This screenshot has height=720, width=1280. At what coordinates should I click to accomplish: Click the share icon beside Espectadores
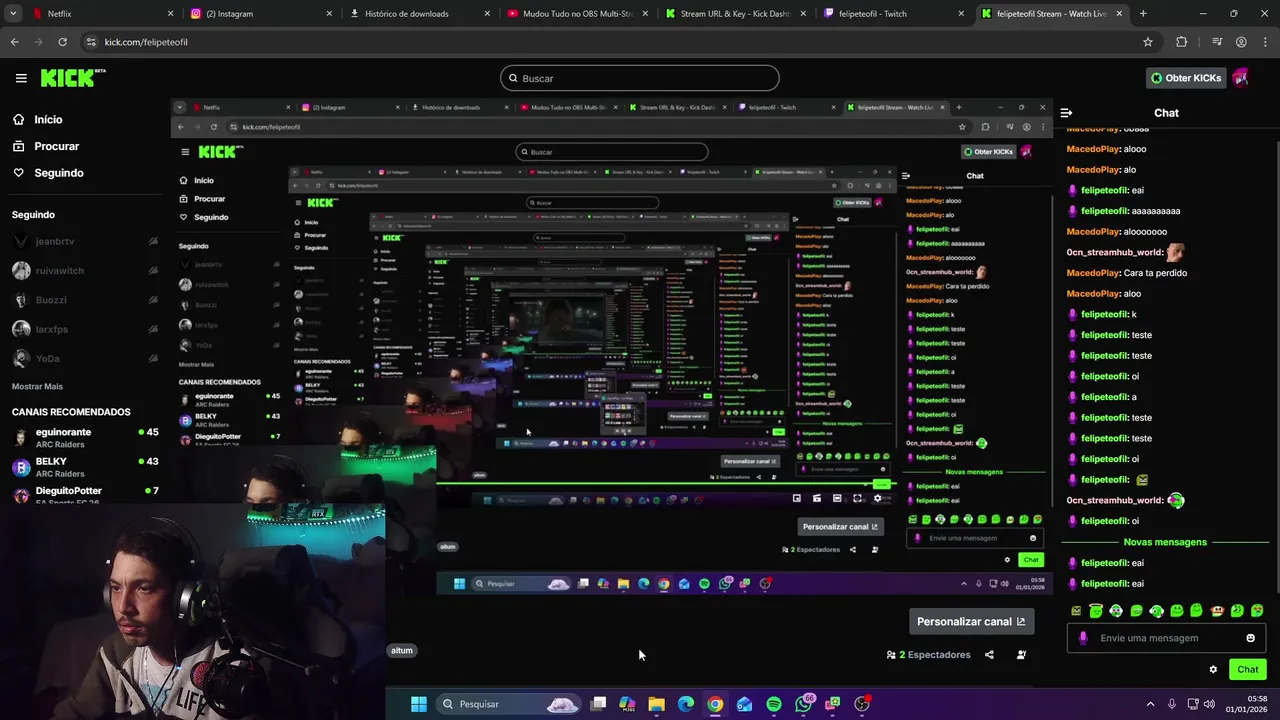click(989, 655)
